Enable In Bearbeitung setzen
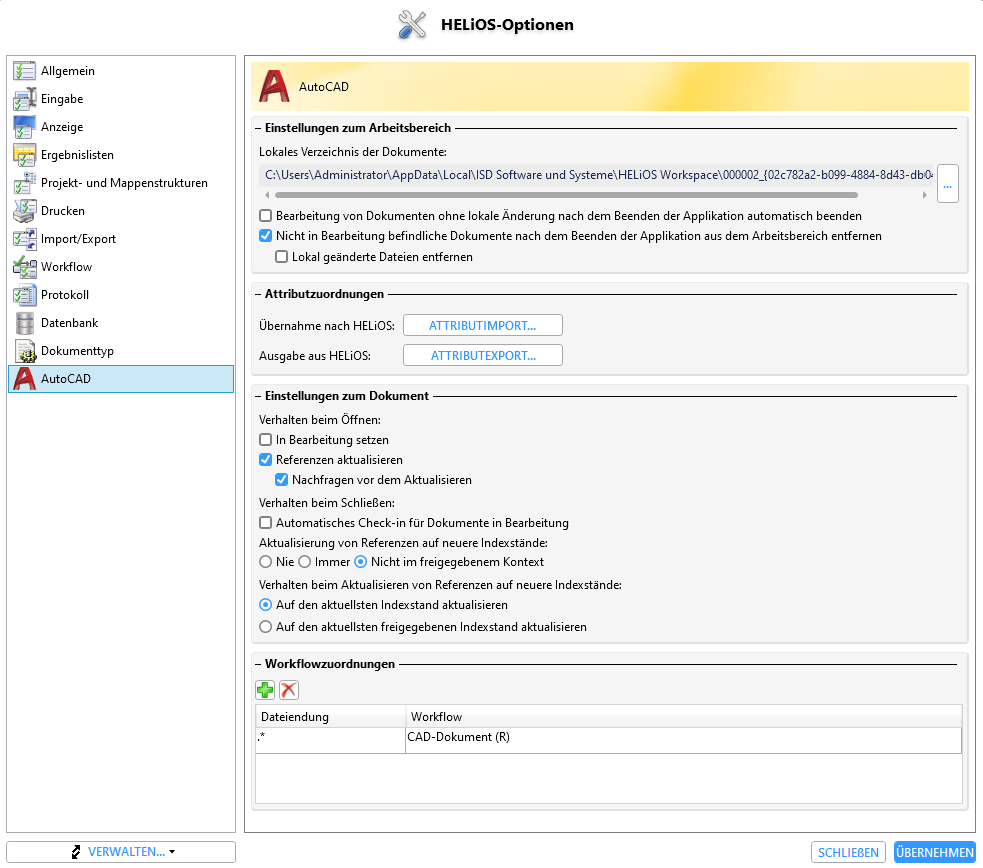This screenshot has width=983, height=868. click(x=266, y=440)
